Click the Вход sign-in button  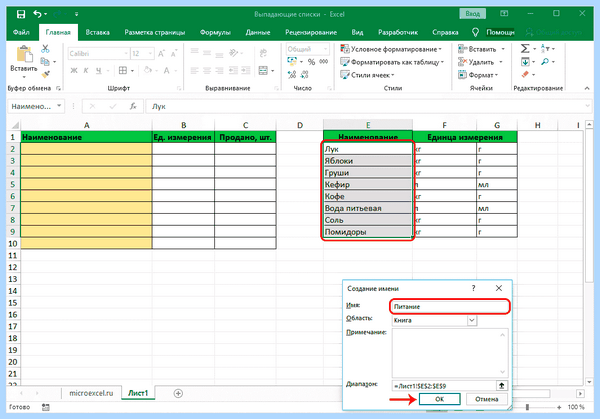pyautogui.click(x=473, y=14)
